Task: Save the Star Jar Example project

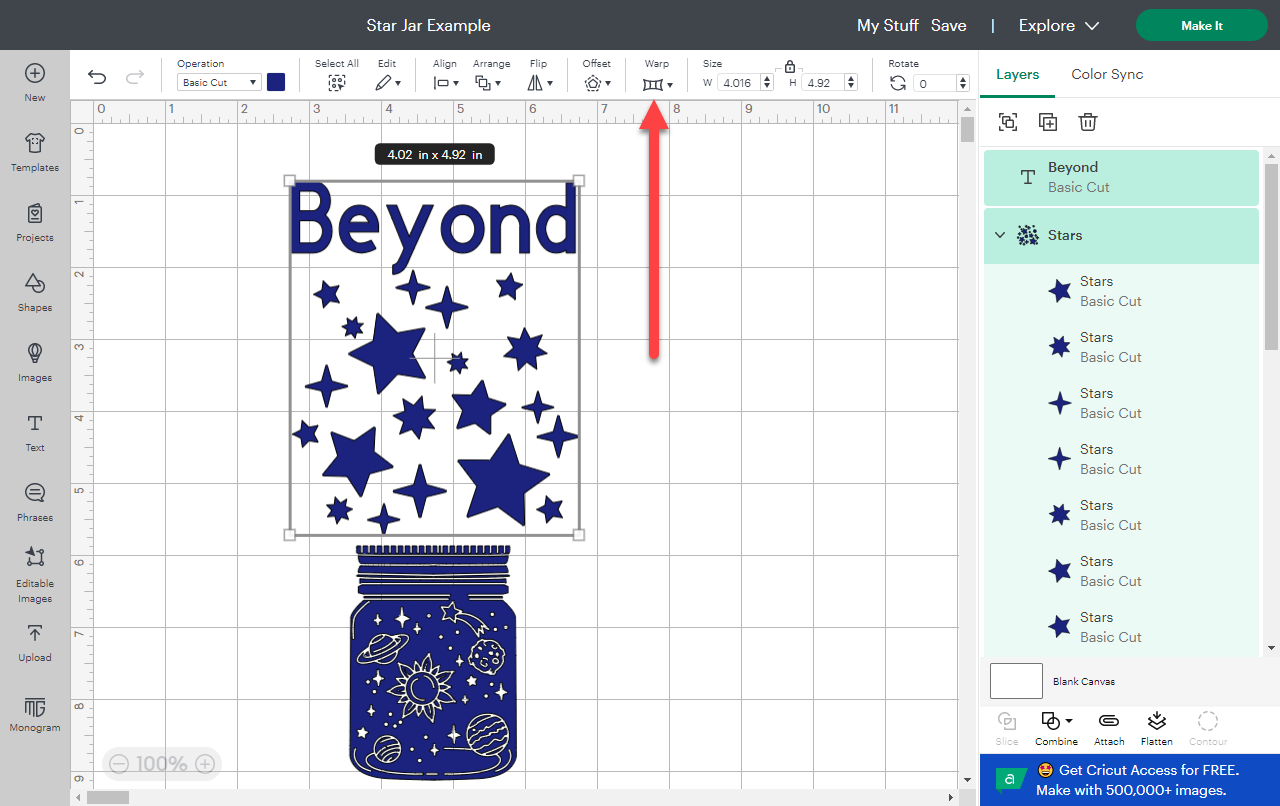Action: point(948,25)
